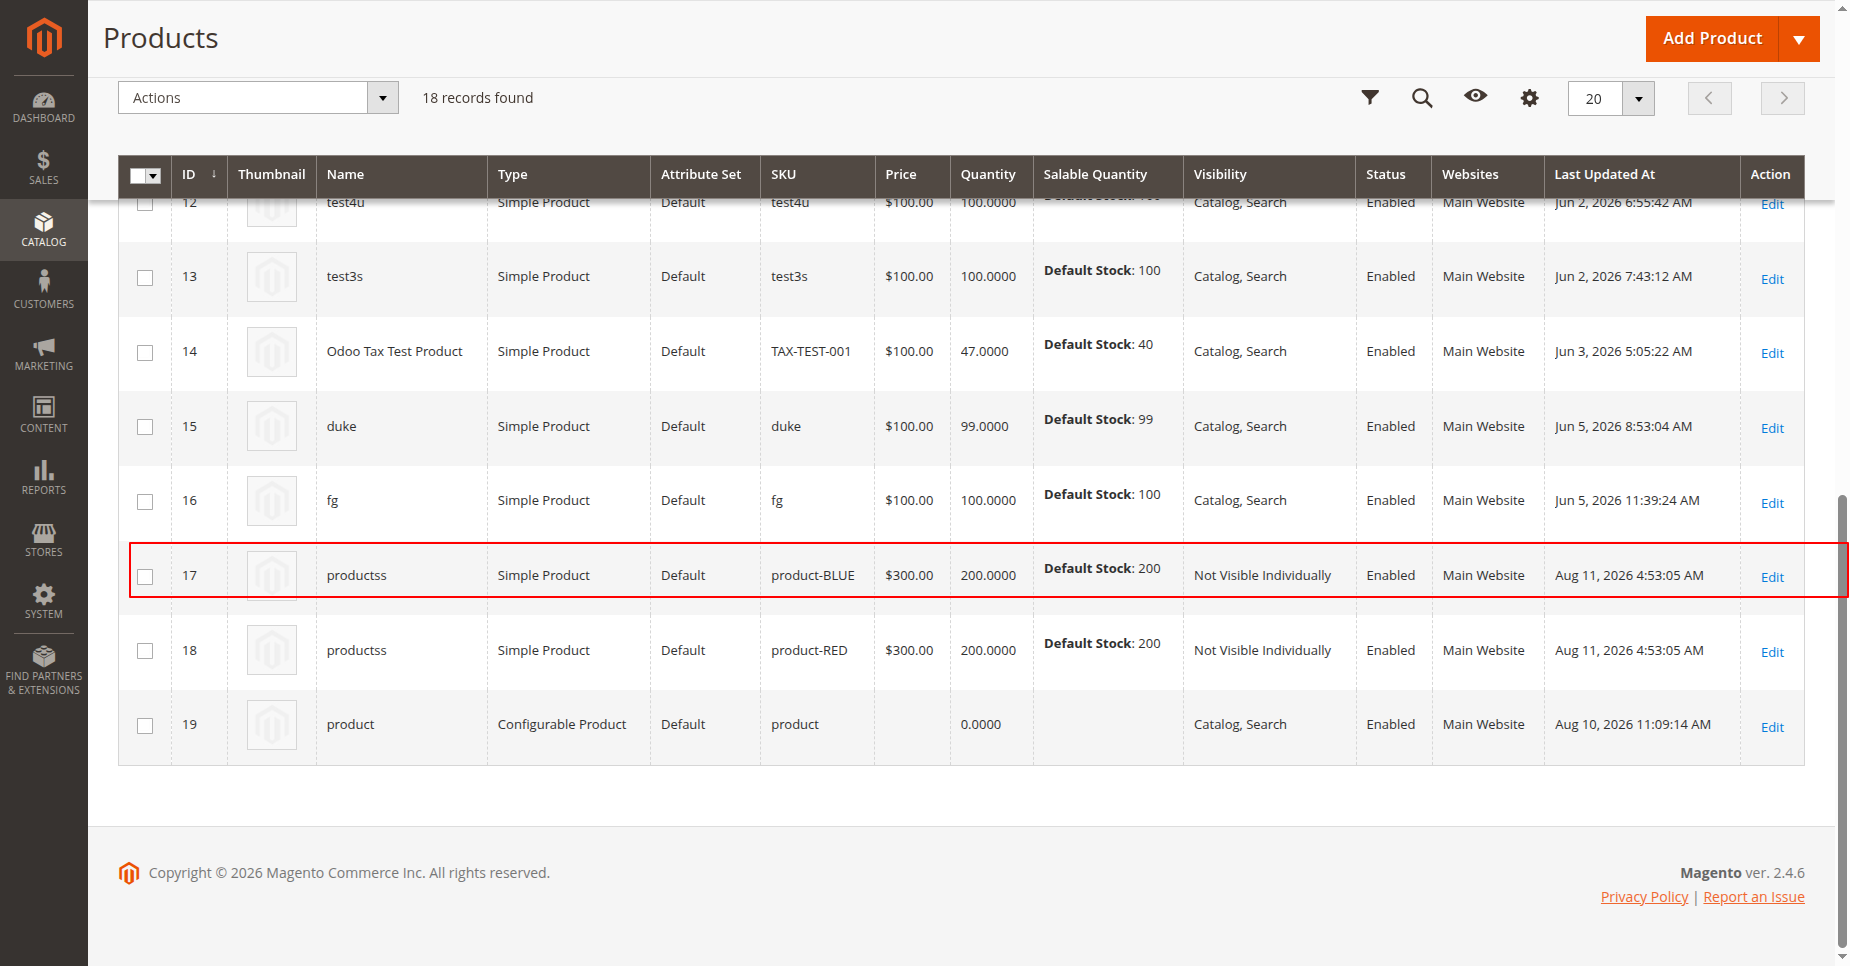Click Edit for the product-RED row
This screenshot has width=1850, height=966.
click(x=1772, y=652)
